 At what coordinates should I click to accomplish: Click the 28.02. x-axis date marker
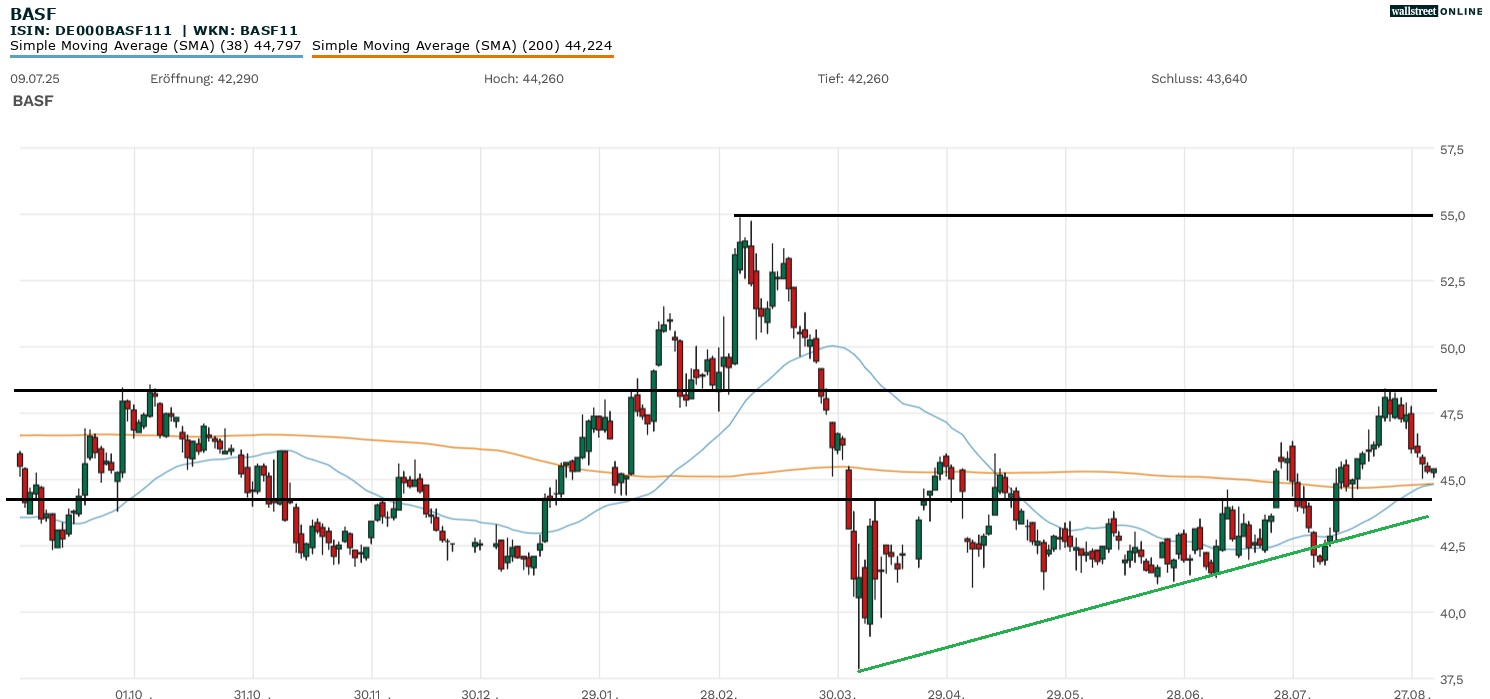pos(719,692)
